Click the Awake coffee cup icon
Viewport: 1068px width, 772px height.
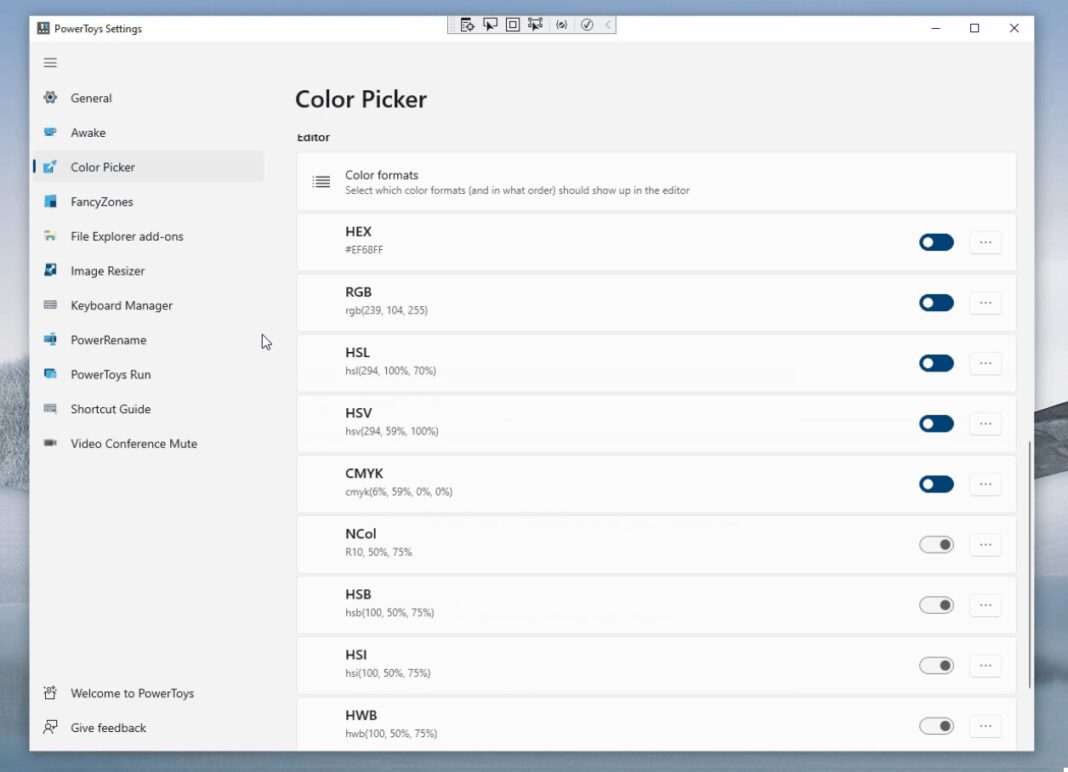(x=50, y=132)
